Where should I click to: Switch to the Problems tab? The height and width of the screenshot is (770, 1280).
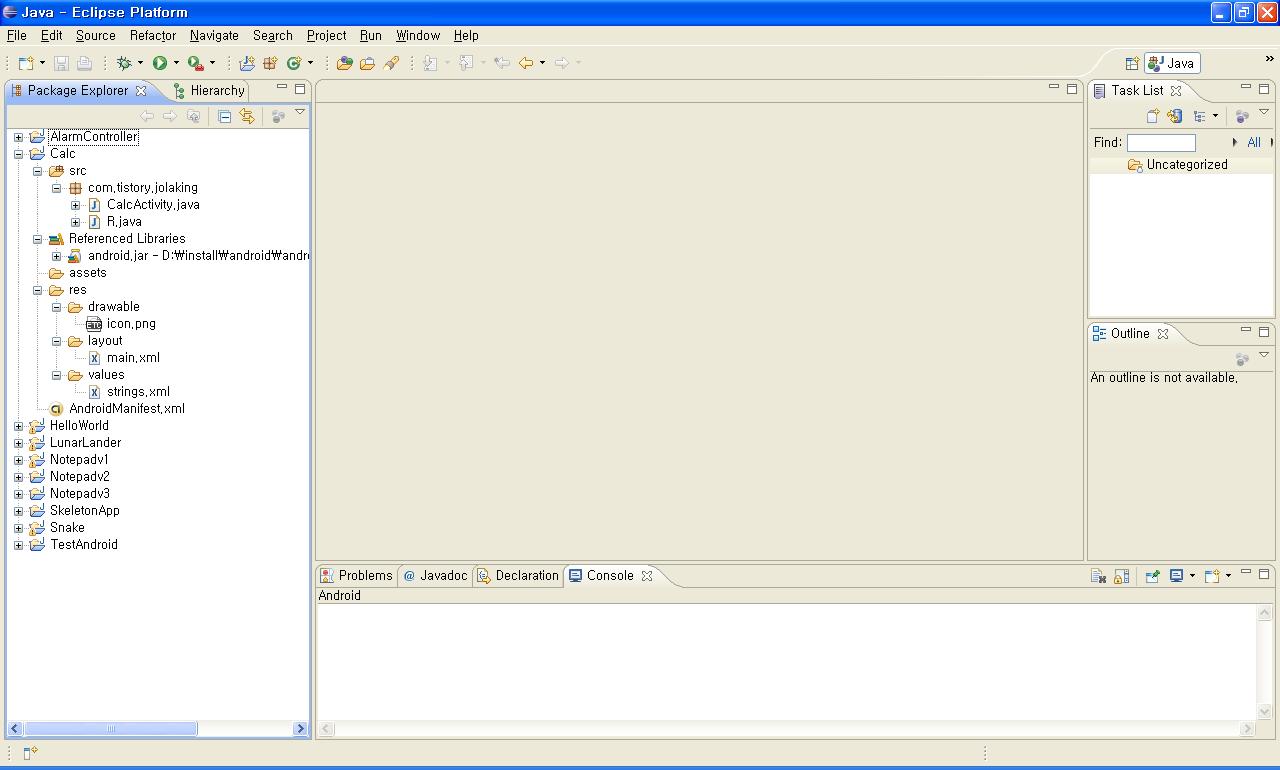point(356,575)
